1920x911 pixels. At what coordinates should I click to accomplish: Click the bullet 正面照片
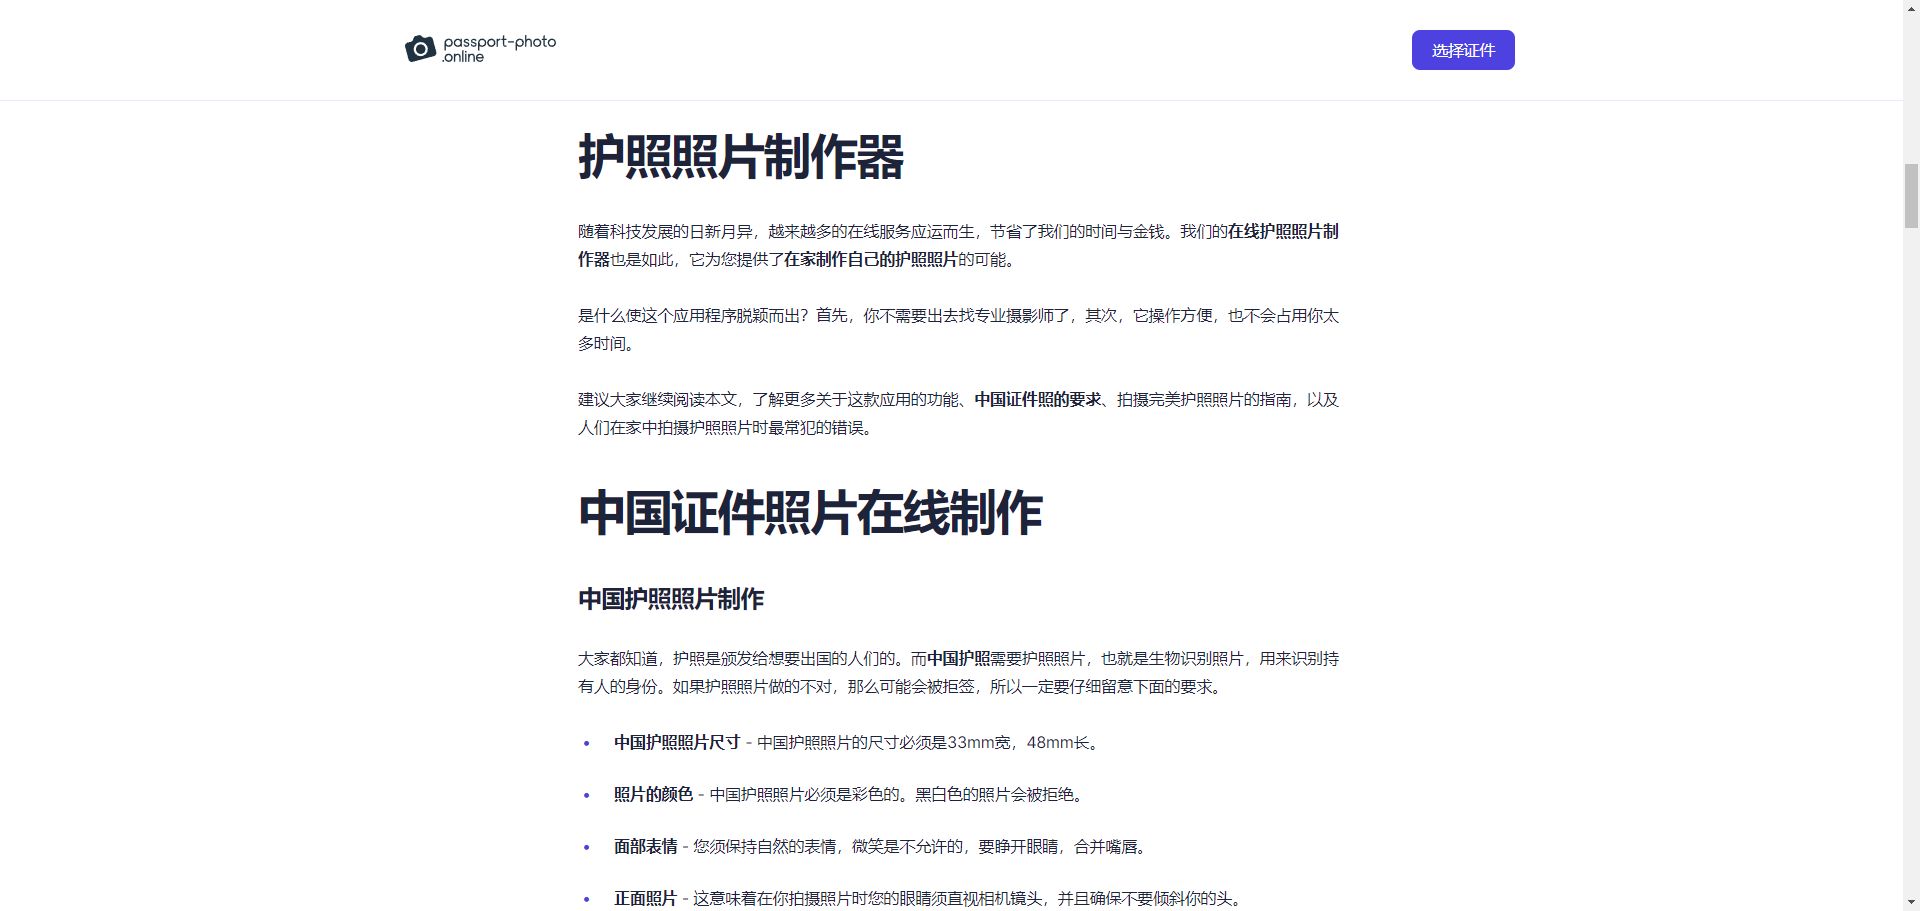click(x=645, y=899)
